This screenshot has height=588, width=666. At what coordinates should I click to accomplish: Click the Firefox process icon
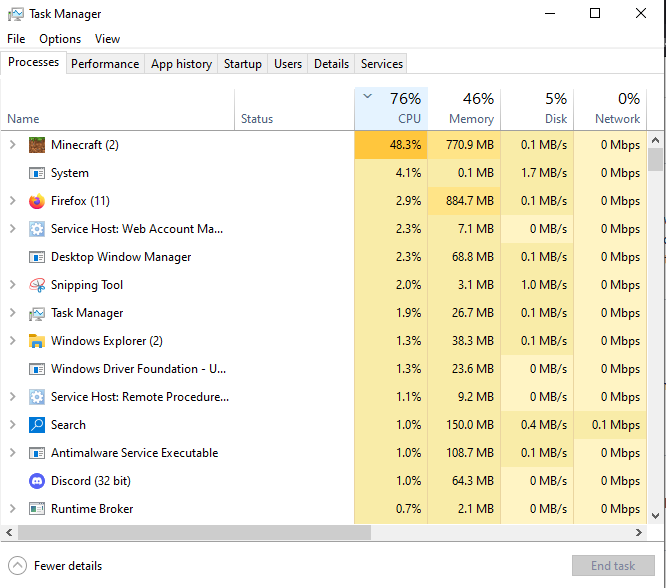click(37, 201)
